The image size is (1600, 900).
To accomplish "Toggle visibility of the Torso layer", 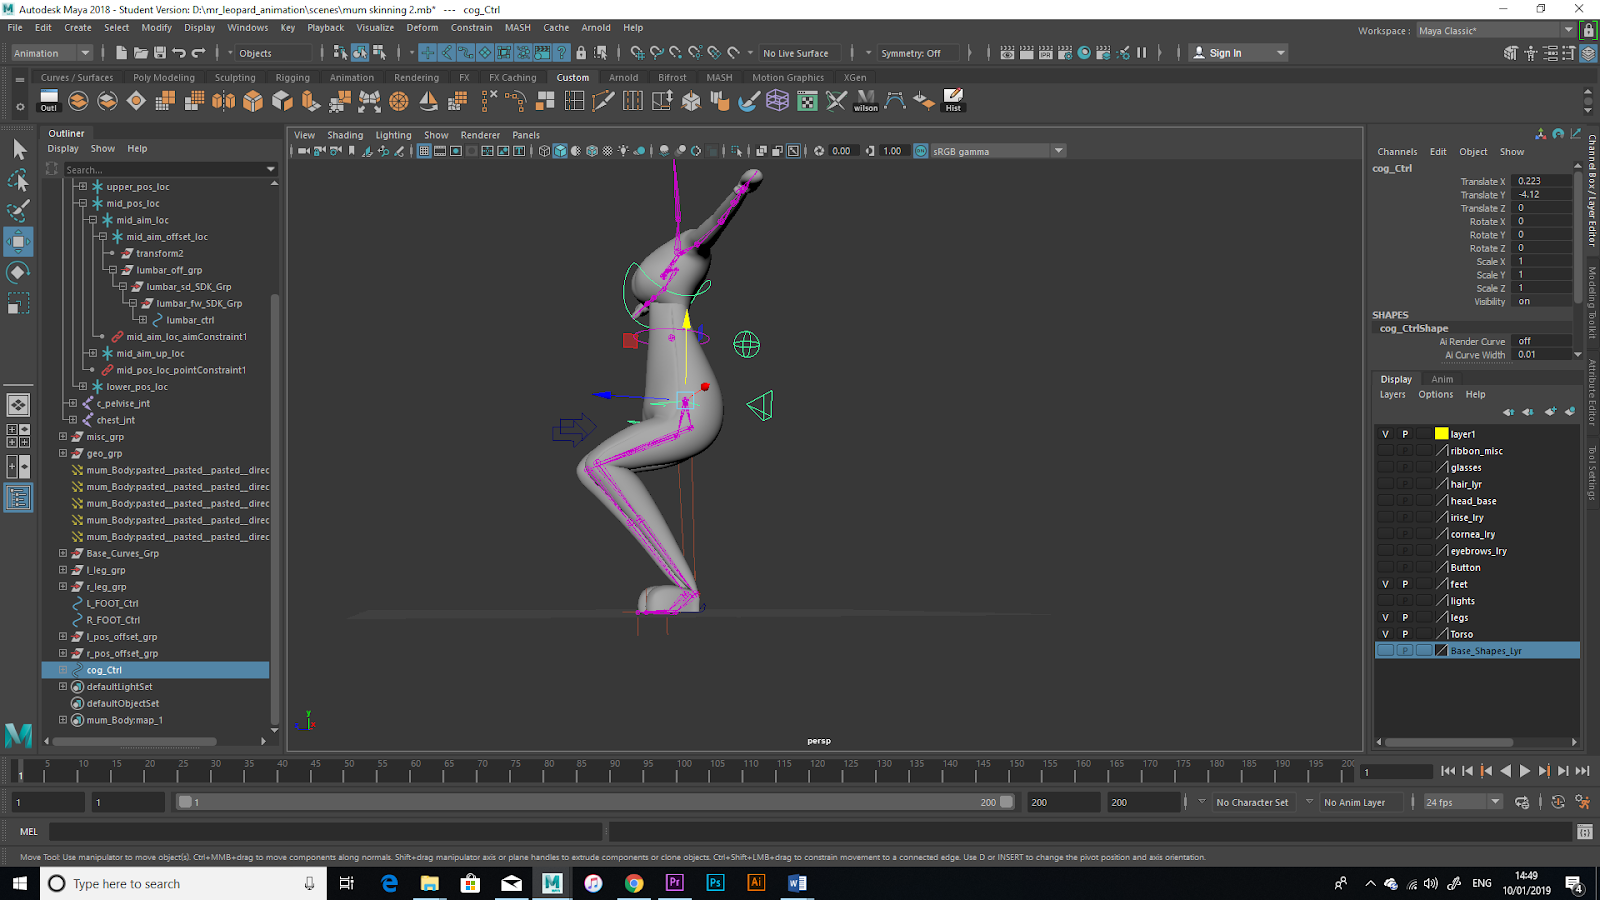I will point(1385,634).
